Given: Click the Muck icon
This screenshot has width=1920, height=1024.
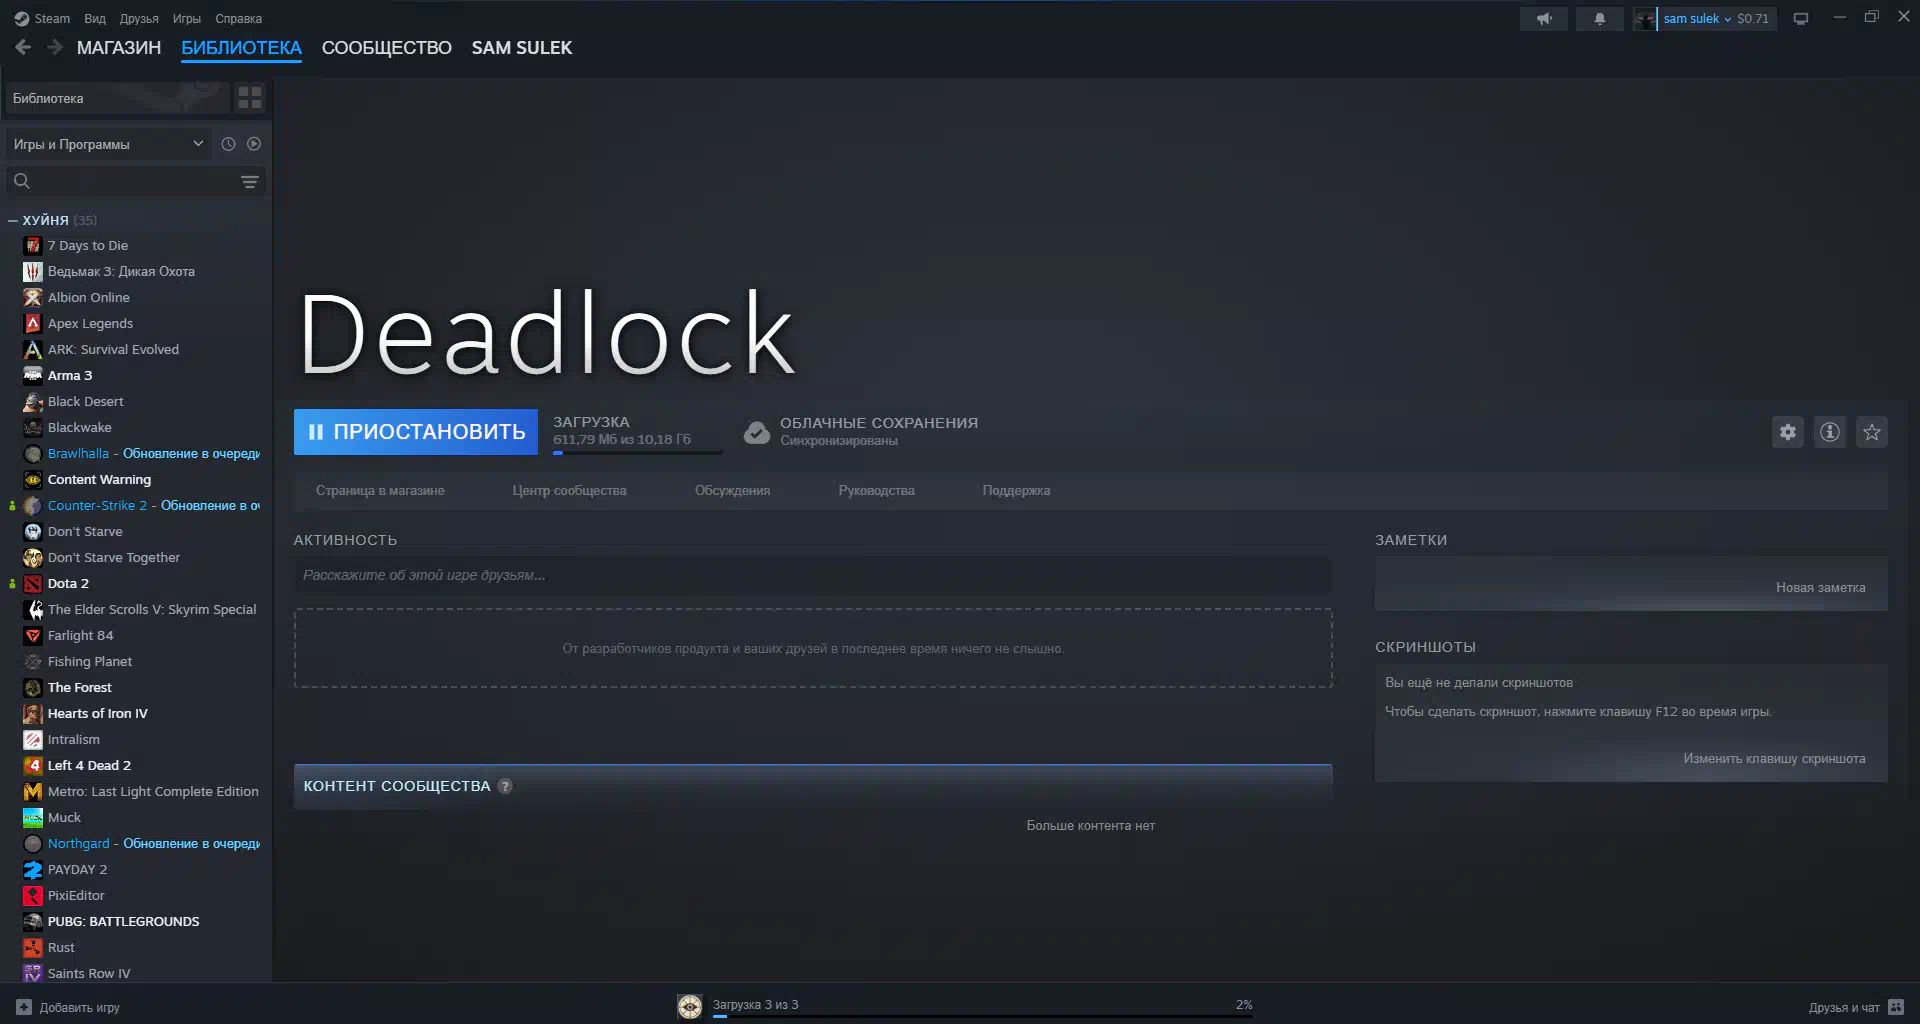Looking at the screenshot, I should [x=33, y=817].
